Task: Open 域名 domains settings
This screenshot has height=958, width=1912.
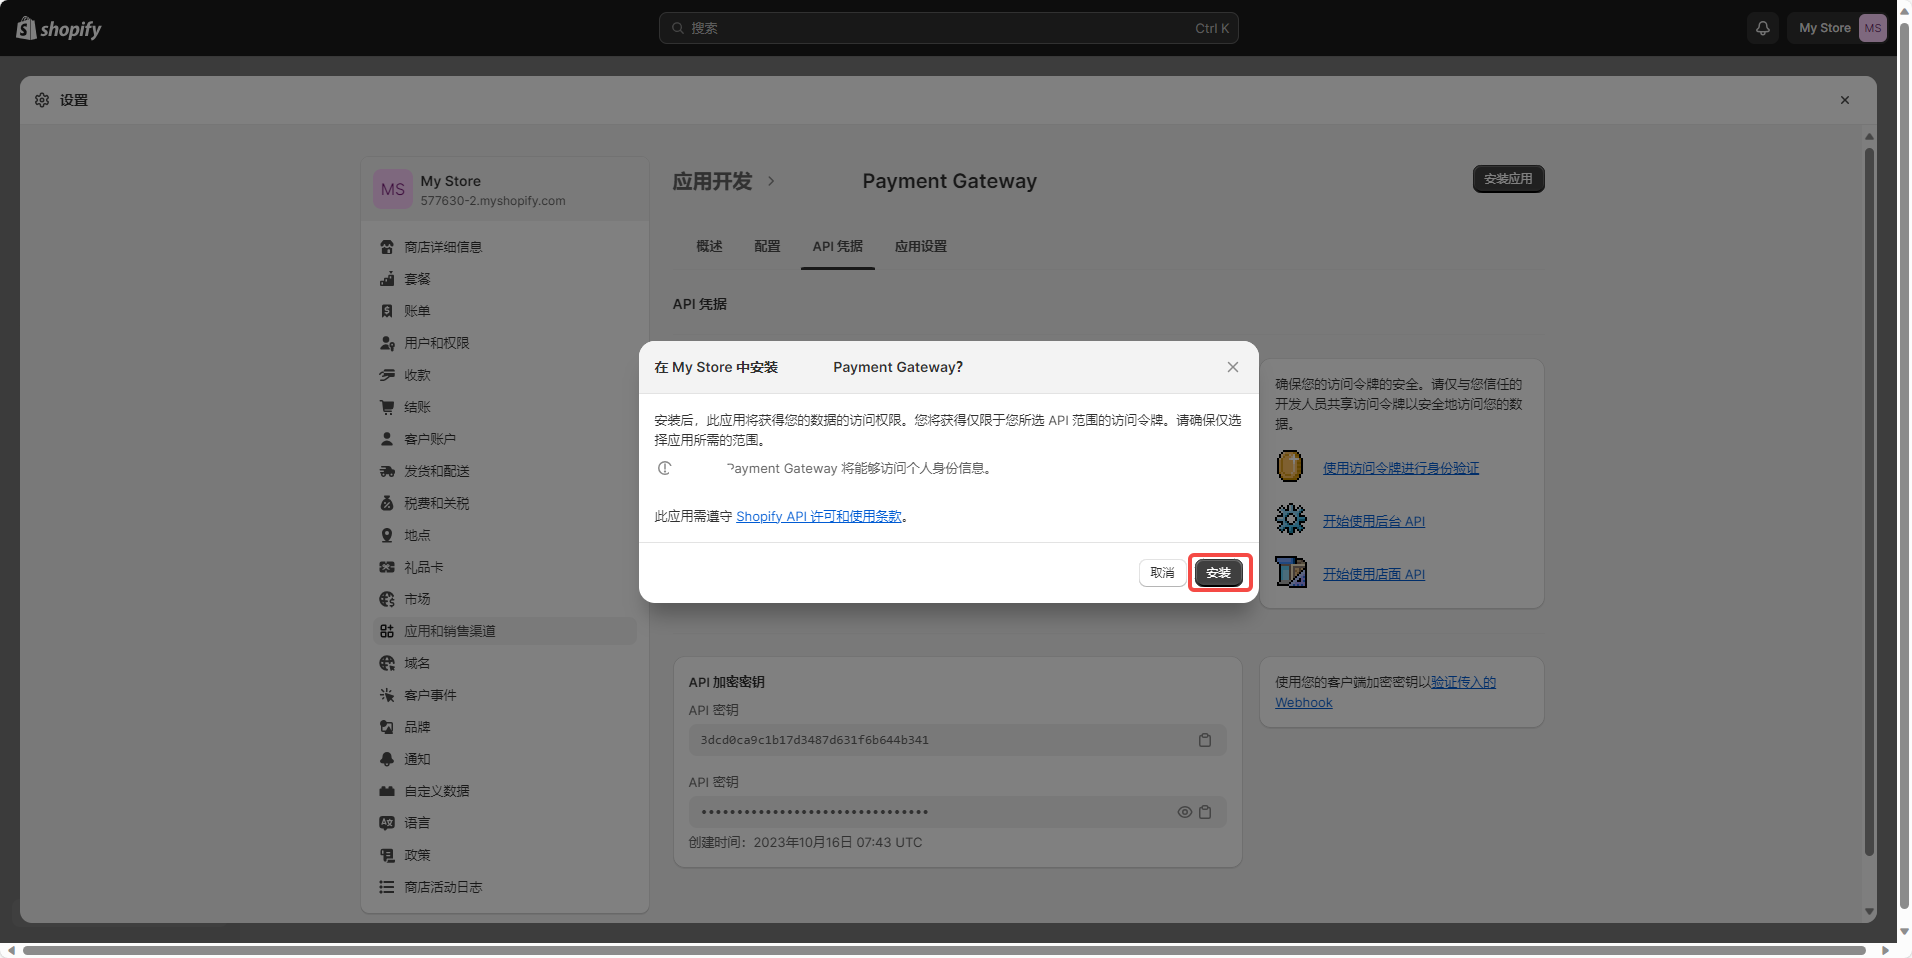Action: [505, 663]
